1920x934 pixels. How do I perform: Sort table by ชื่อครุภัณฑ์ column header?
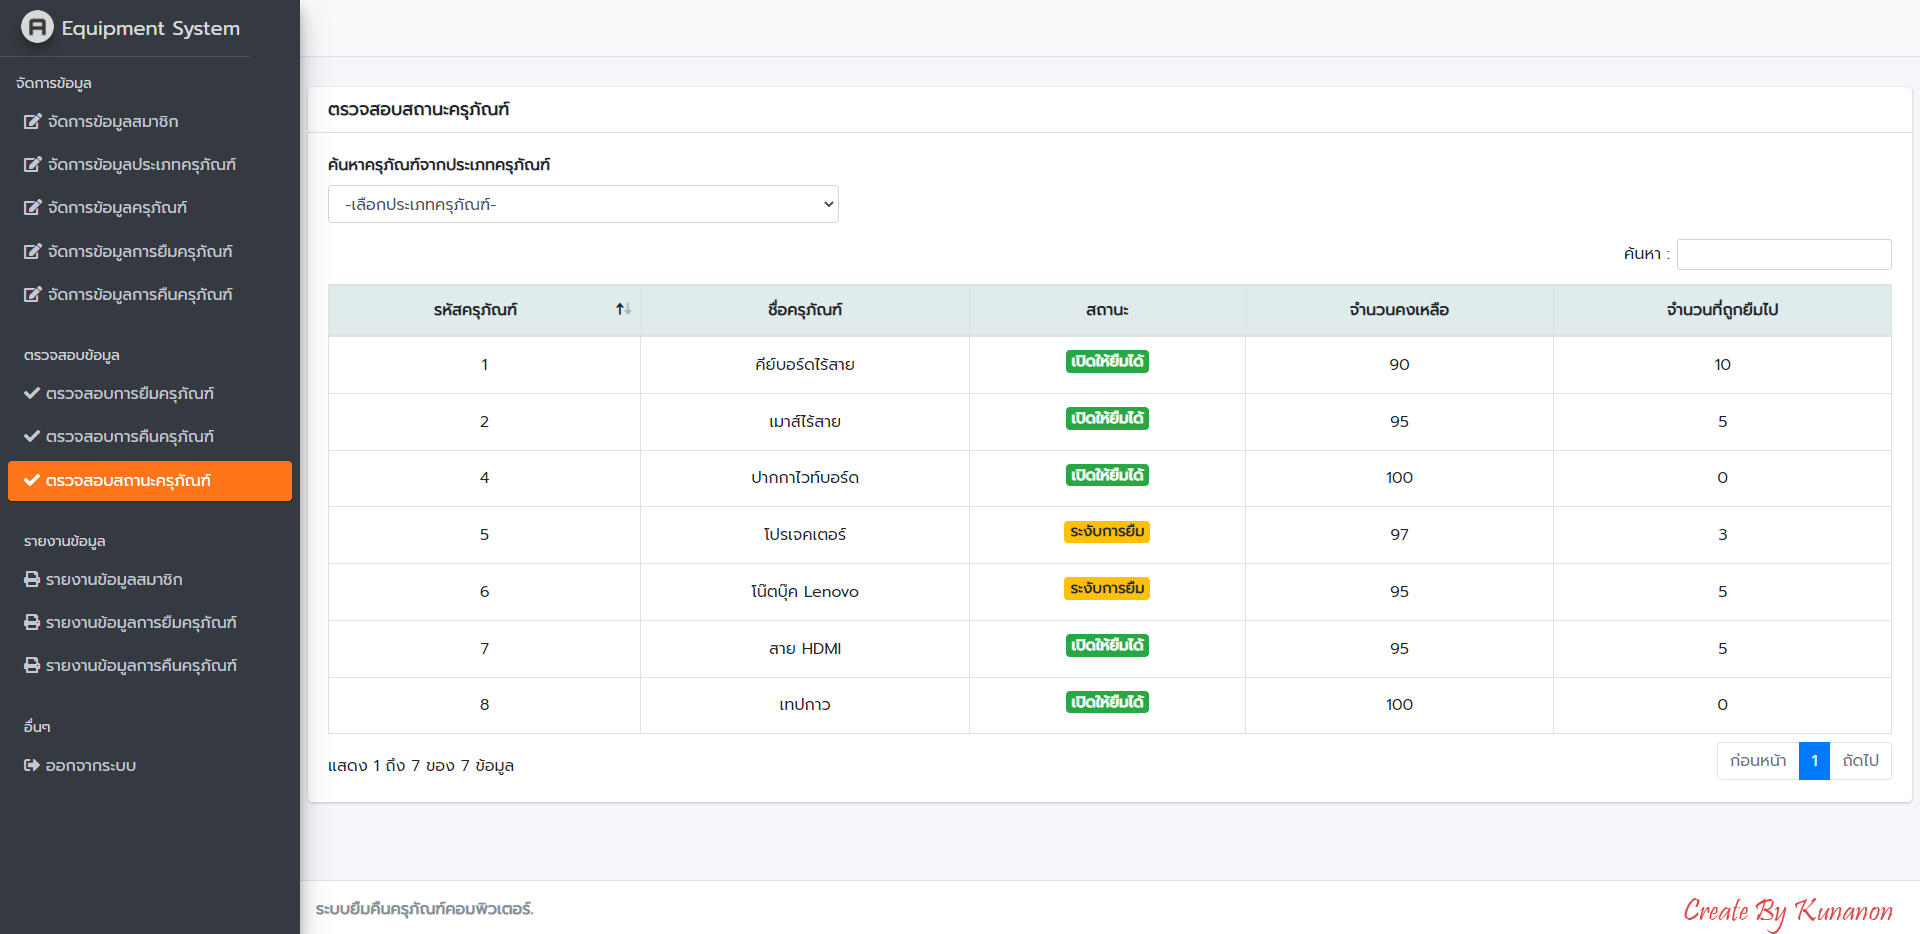pos(804,310)
